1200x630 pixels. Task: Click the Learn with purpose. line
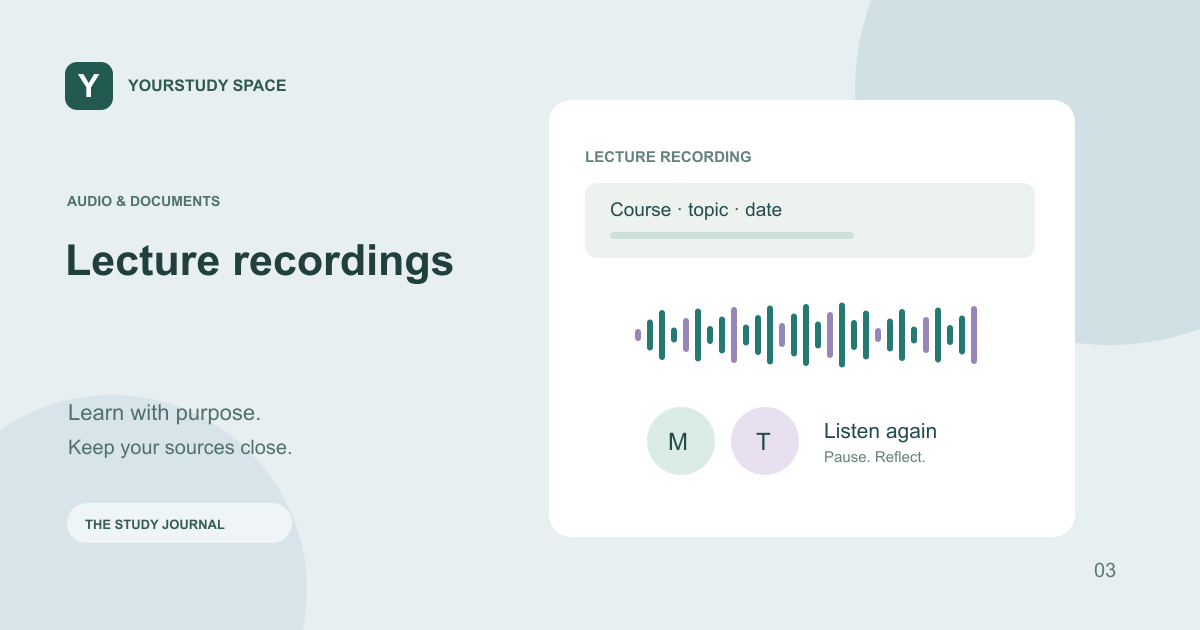pos(164,413)
